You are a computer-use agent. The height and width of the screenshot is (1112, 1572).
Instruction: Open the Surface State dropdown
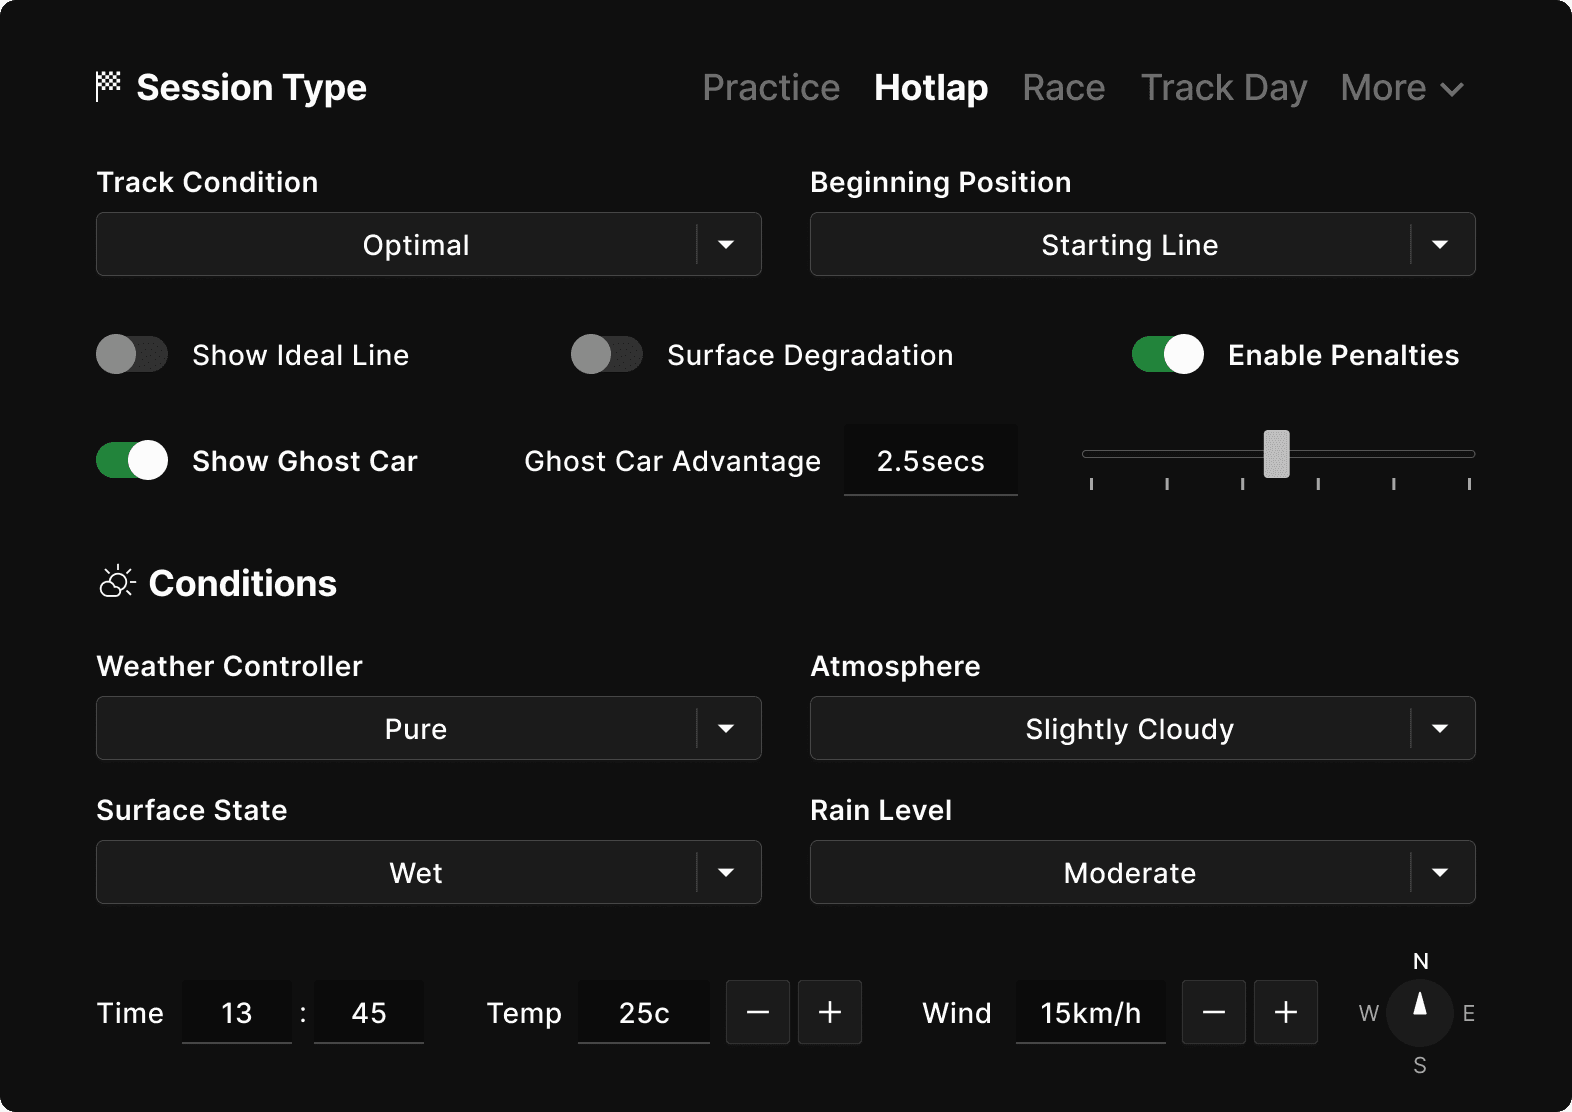coord(429,872)
